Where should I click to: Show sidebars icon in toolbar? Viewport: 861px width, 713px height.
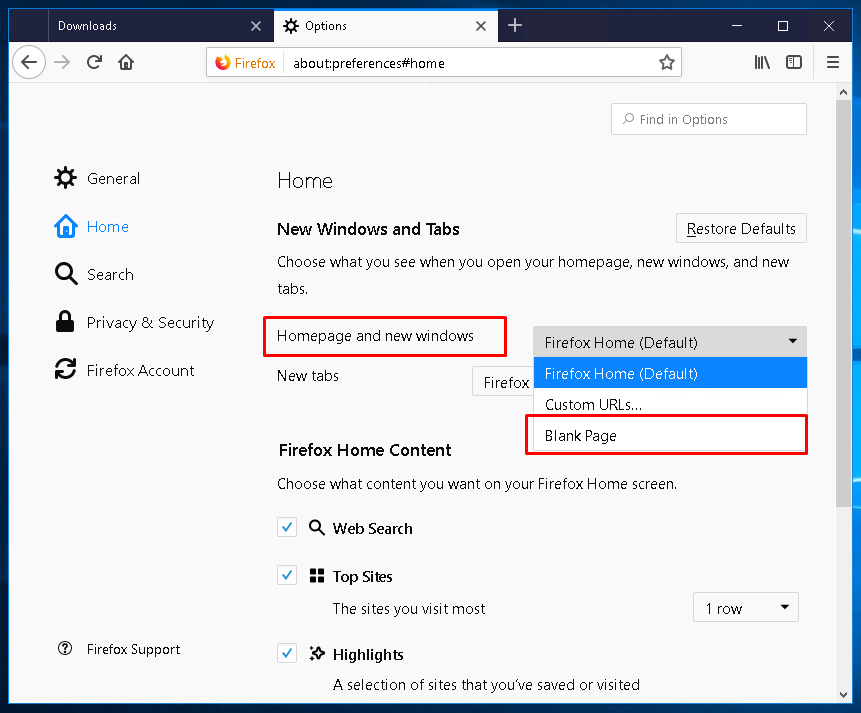pyautogui.click(x=793, y=62)
